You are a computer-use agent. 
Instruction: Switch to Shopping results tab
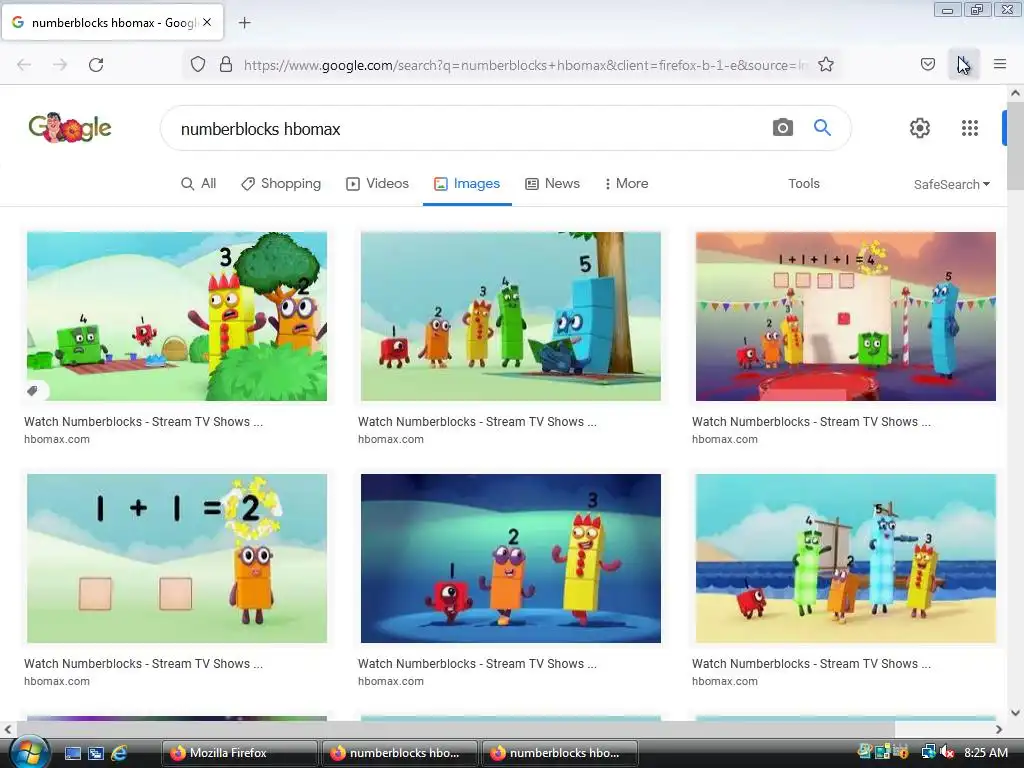281,184
